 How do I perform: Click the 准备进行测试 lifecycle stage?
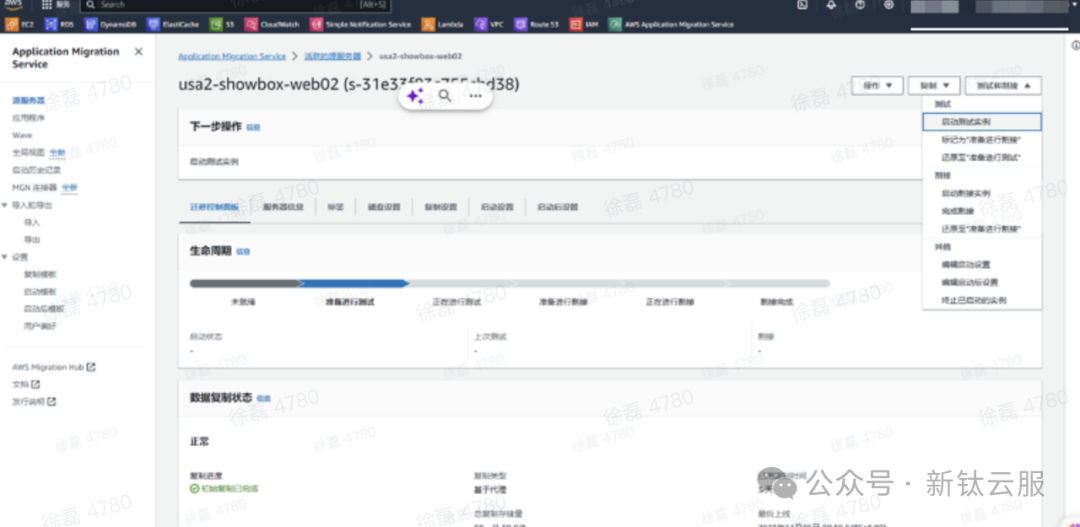click(x=350, y=302)
